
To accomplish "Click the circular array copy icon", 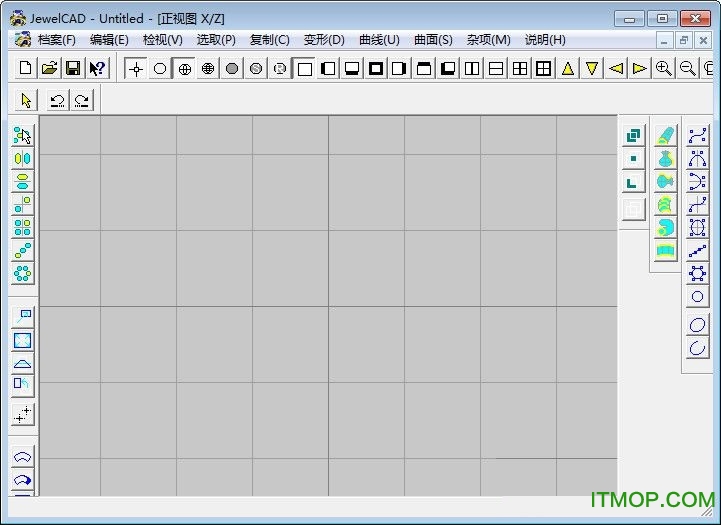I will pyautogui.click(x=23, y=274).
